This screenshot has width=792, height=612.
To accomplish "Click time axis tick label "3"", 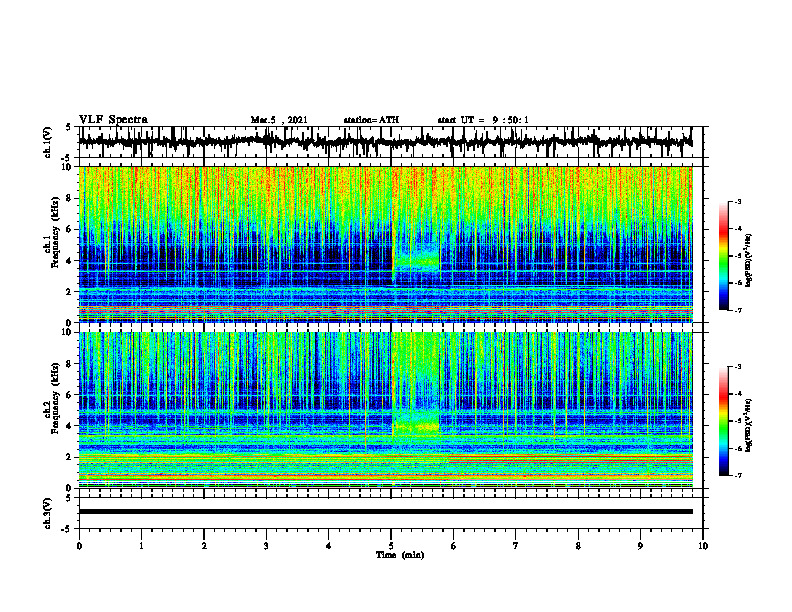I will tap(266, 546).
